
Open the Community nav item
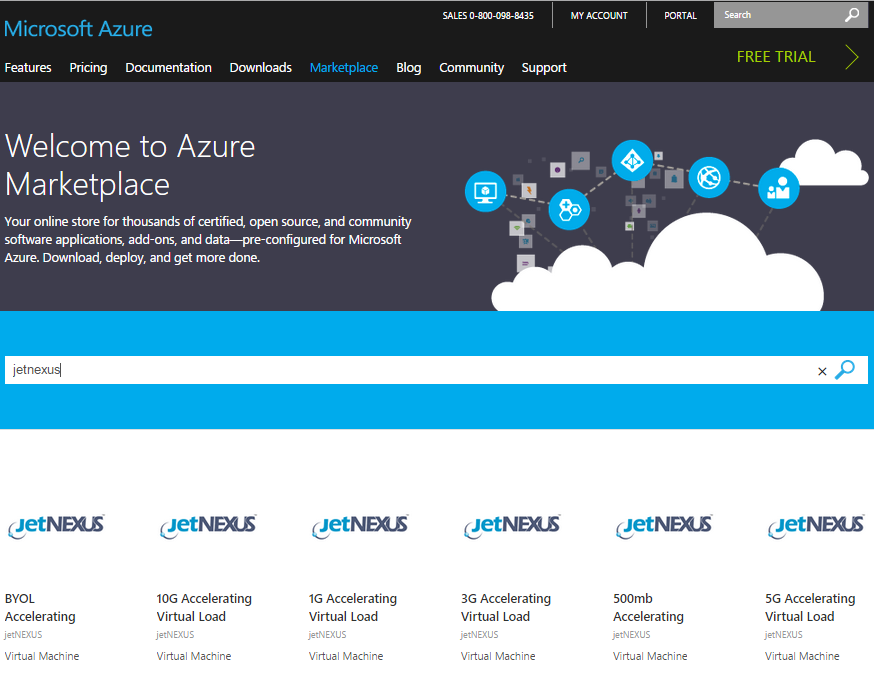[x=472, y=67]
